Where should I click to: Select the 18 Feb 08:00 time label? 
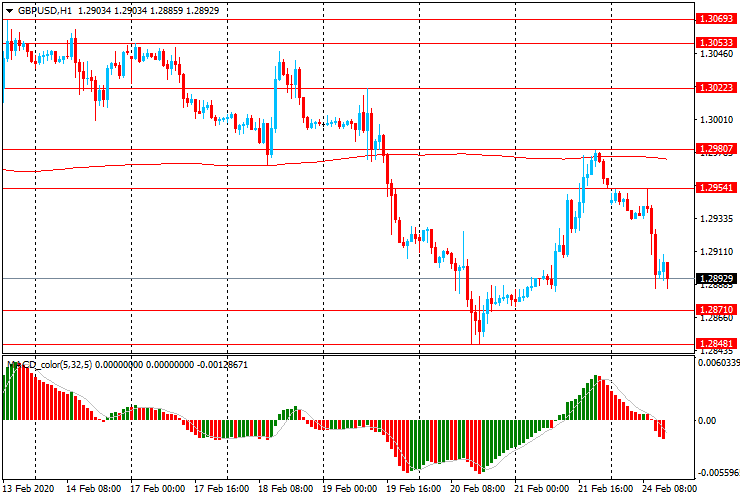[x=286, y=488]
